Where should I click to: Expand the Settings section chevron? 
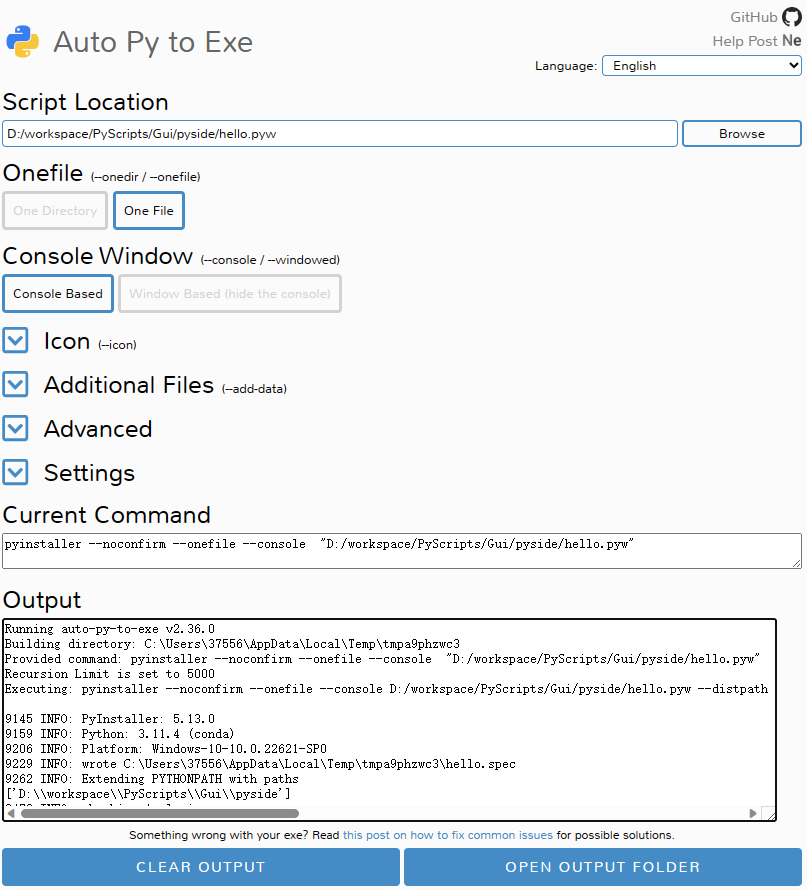15,472
